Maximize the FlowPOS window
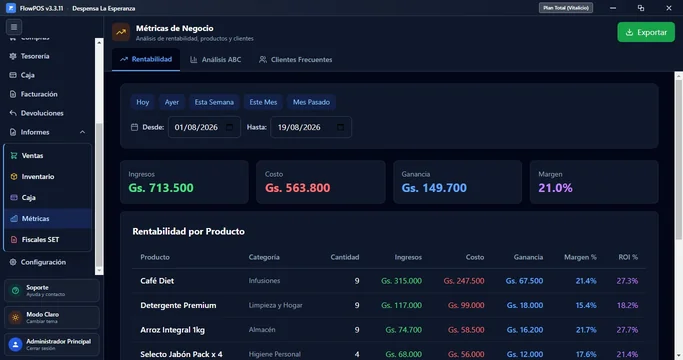The height and width of the screenshot is (360, 683). (641, 8)
